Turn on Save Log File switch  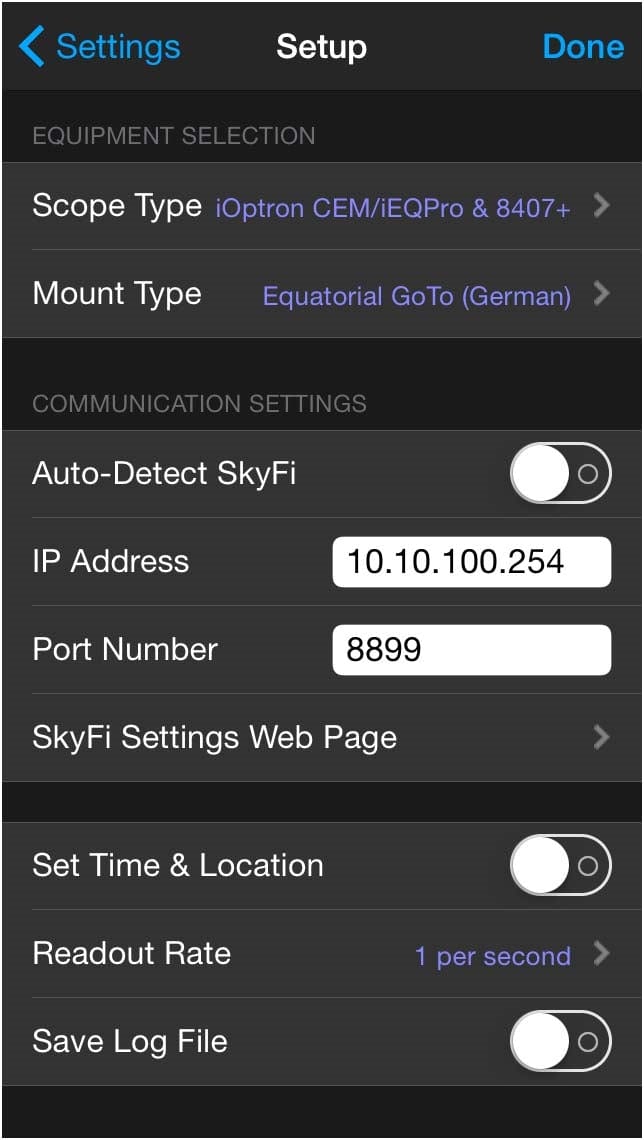pyautogui.click(x=560, y=1042)
